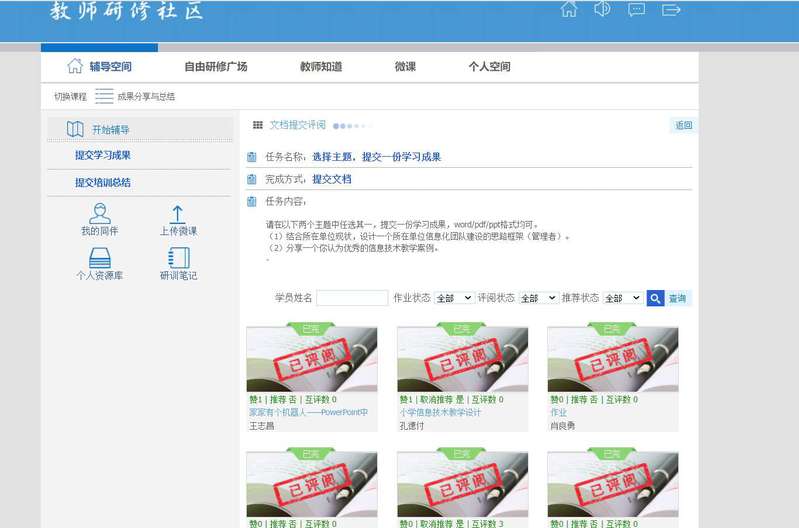This screenshot has width=799, height=528.
Task: Open the 评阅状态 dropdown
Action: click(539, 298)
